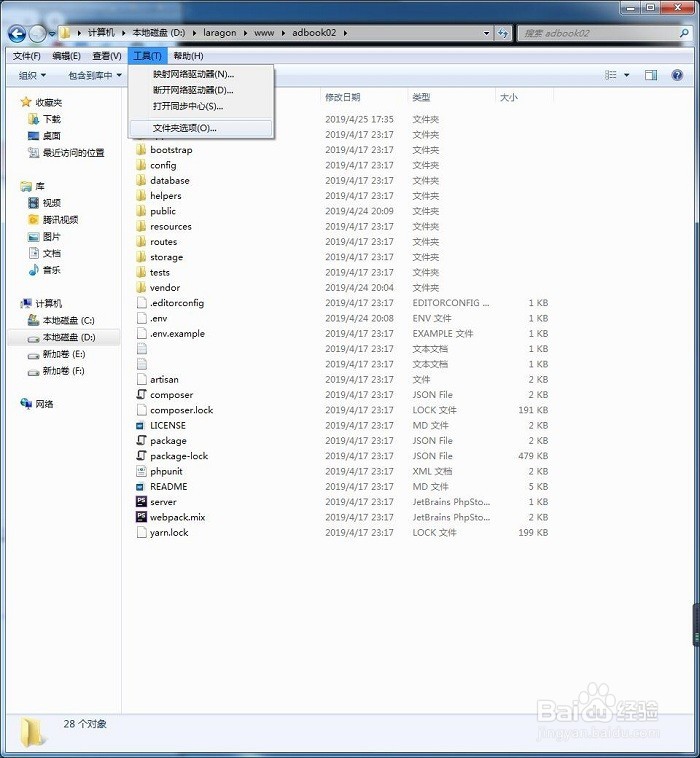Viewport: 700px width, 758px height.
Task: Click the config folder icon
Action: [141, 165]
